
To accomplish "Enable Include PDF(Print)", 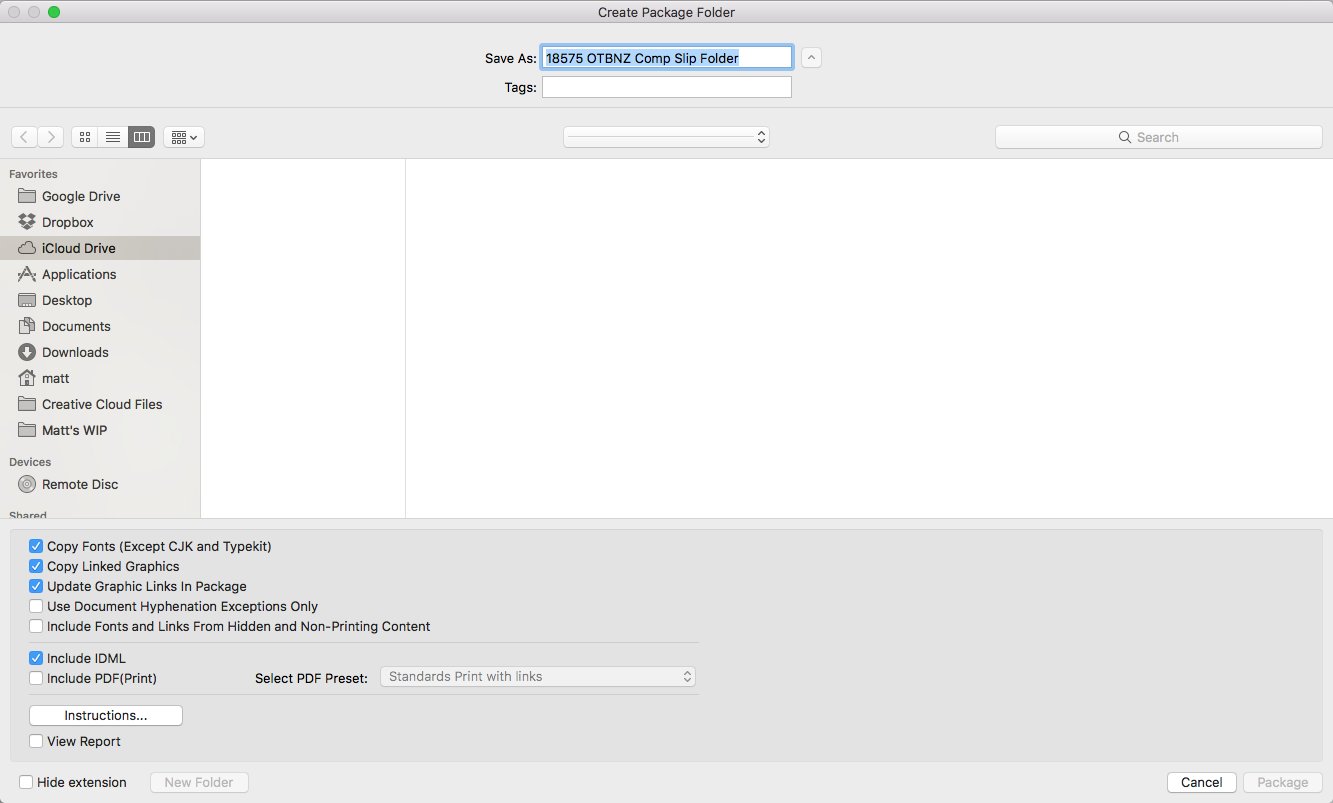I will [36, 678].
